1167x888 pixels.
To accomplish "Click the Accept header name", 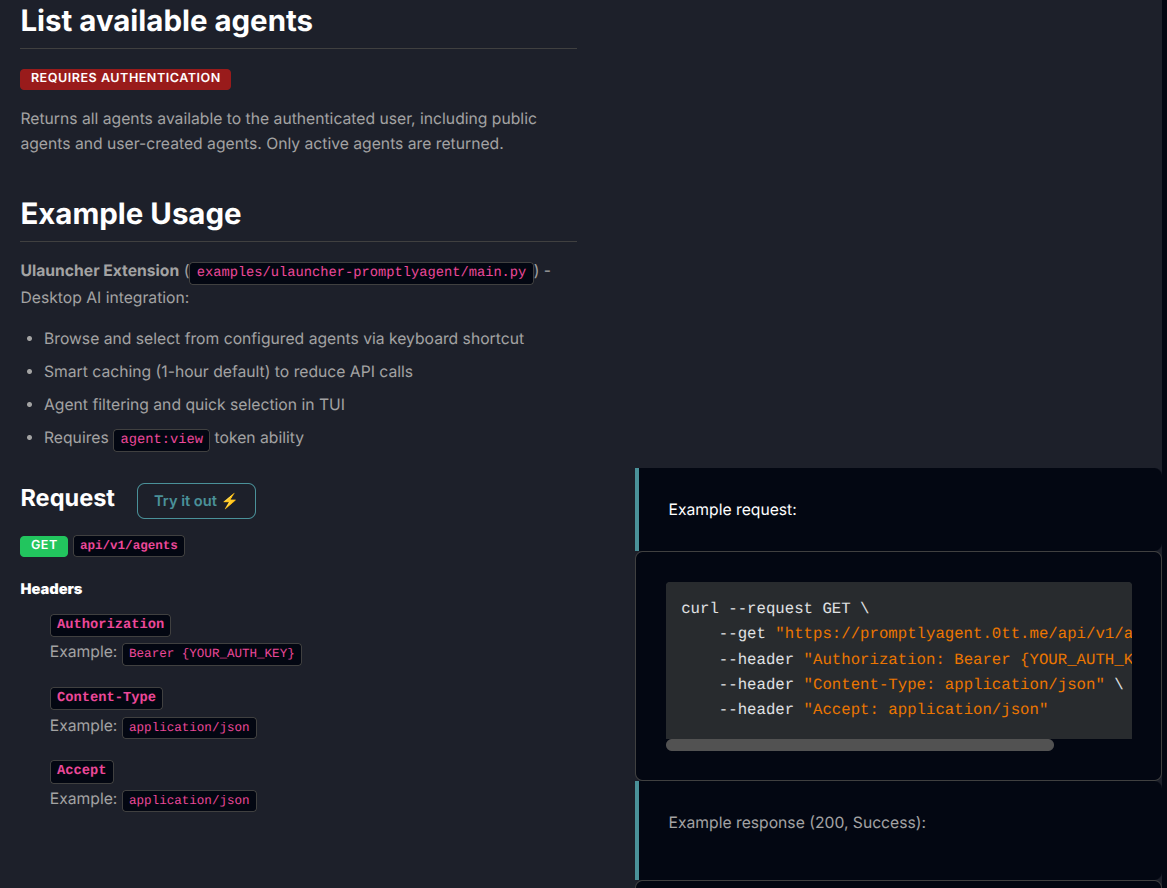I will coord(81,770).
